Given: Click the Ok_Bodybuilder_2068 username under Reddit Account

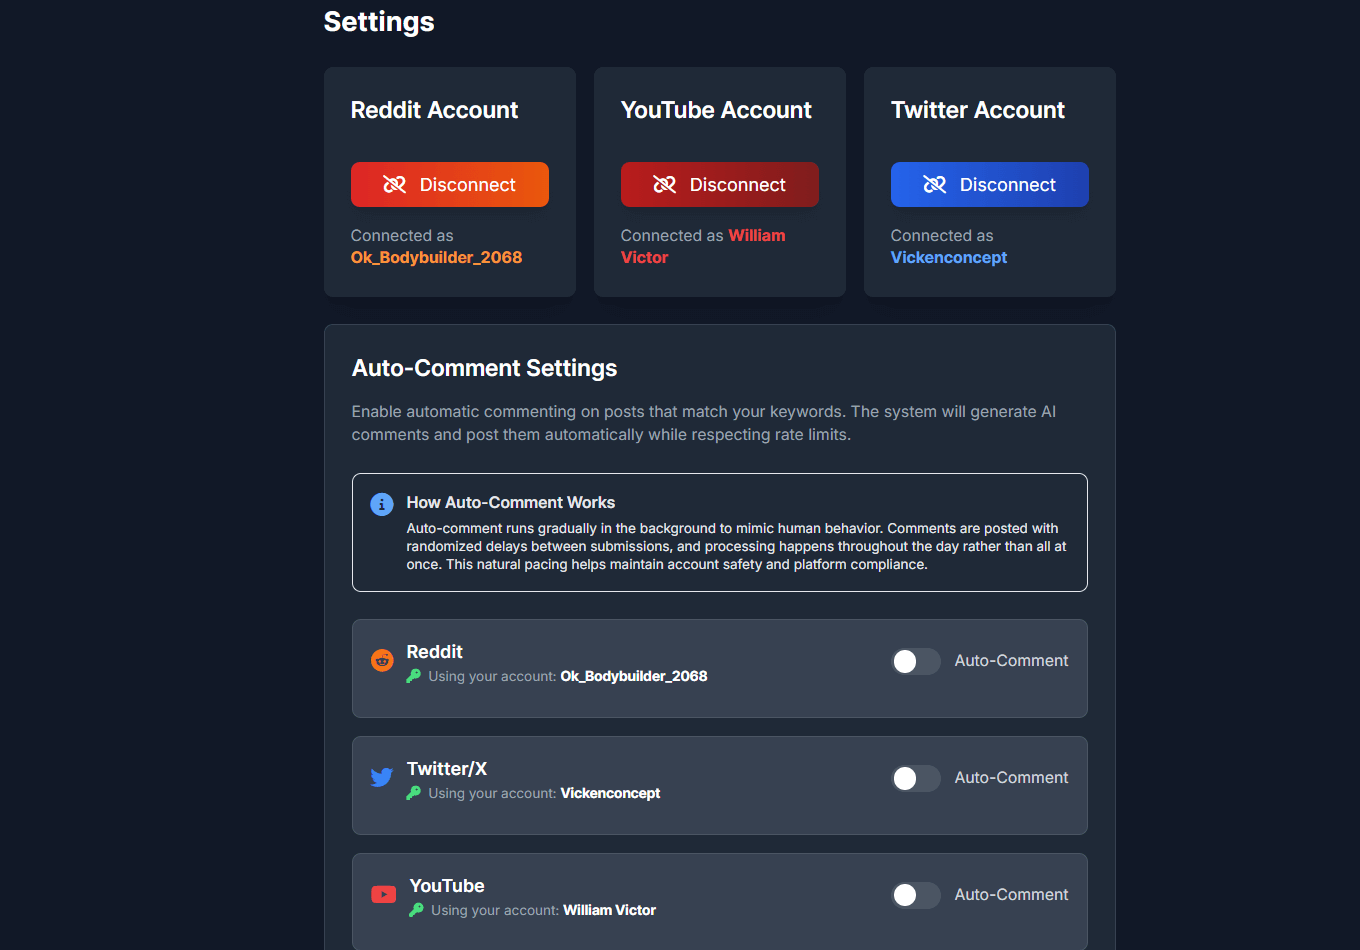Looking at the screenshot, I should click(x=436, y=258).
